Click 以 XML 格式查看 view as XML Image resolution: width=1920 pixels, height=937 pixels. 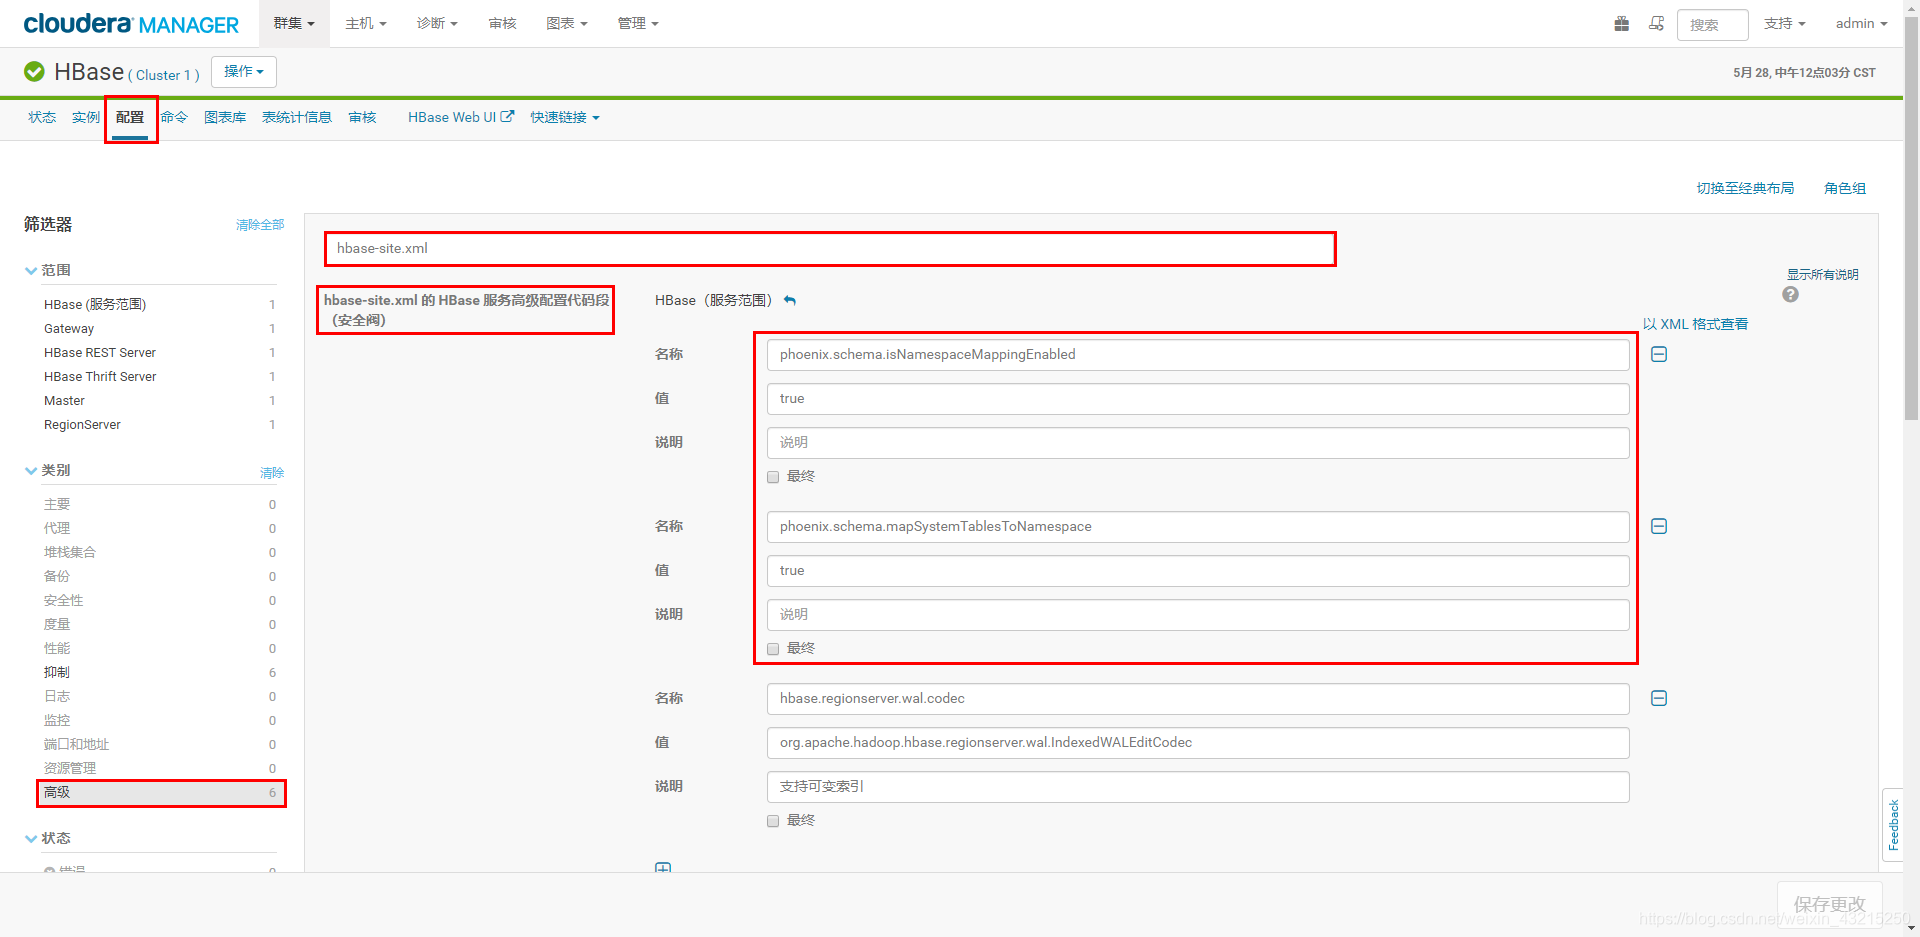(x=1696, y=324)
